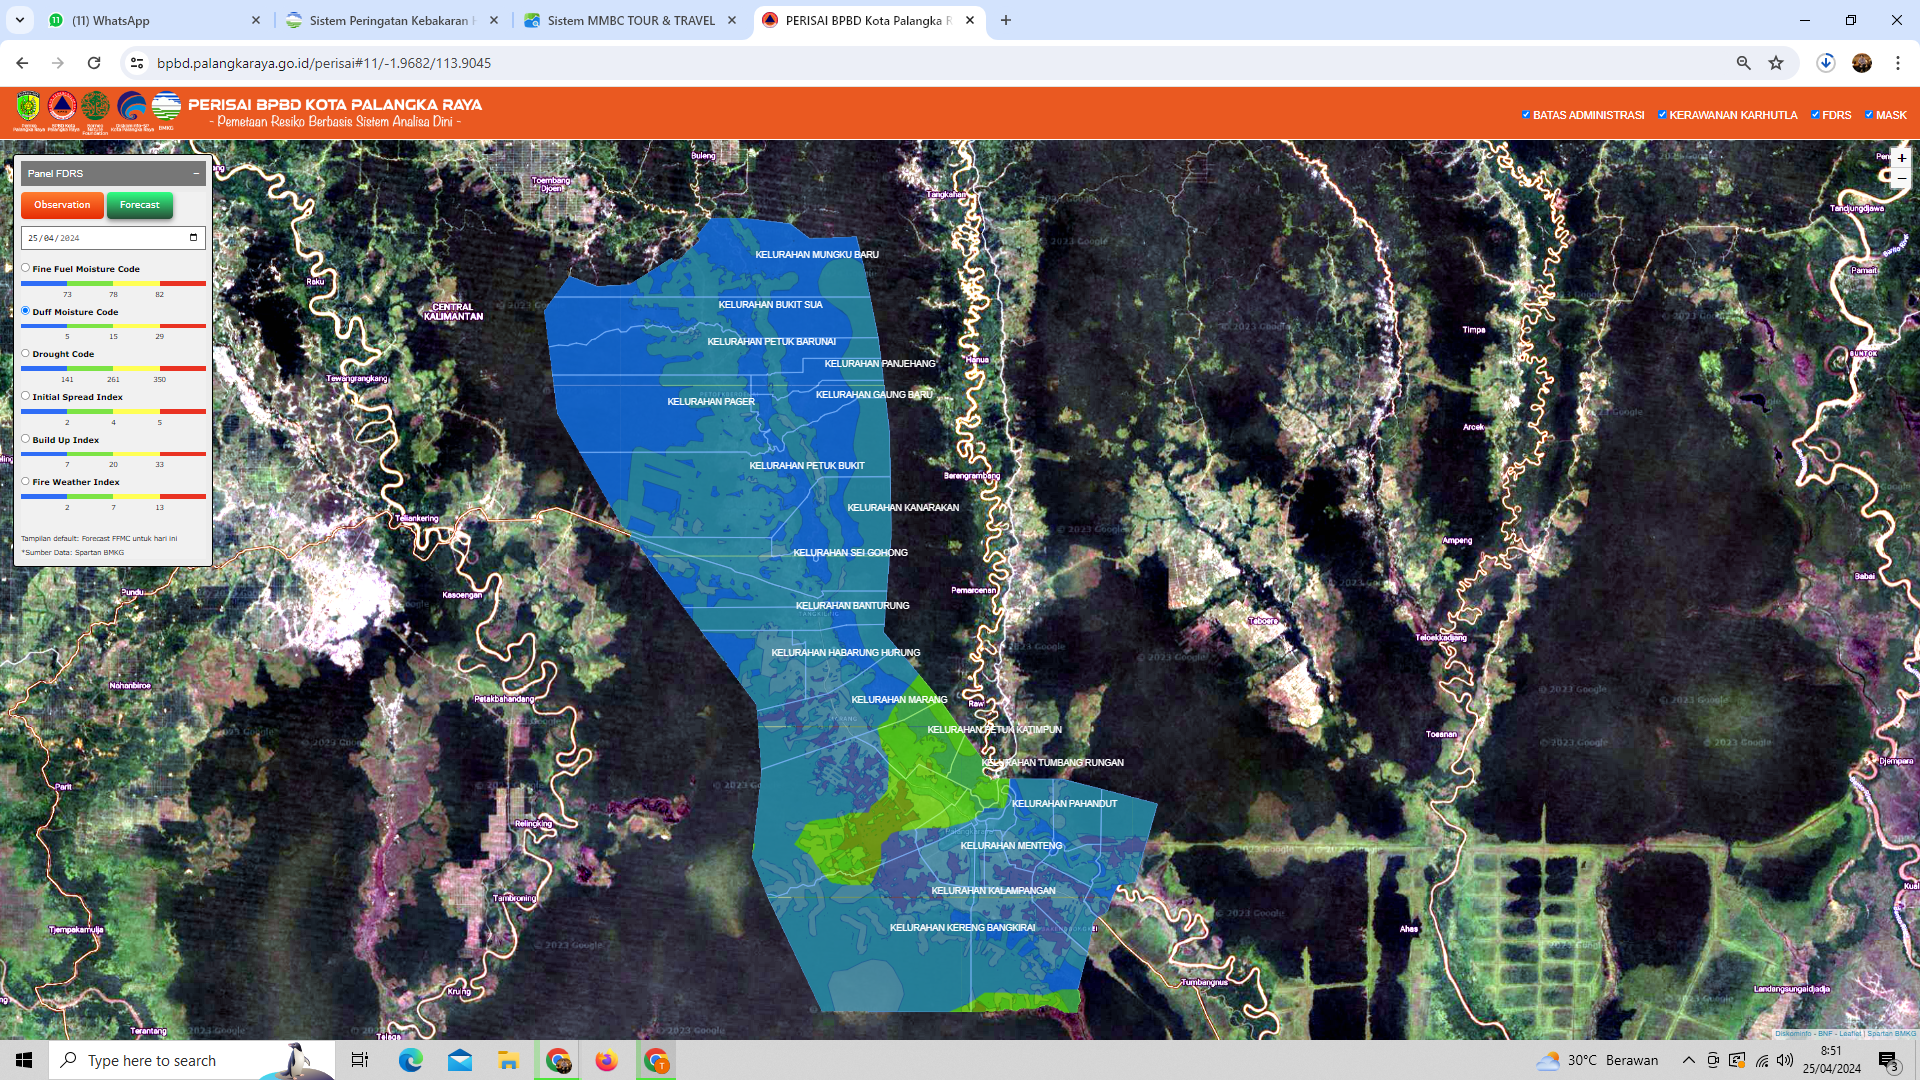Go back to previous page
The width and height of the screenshot is (1920, 1080).
click(22, 63)
